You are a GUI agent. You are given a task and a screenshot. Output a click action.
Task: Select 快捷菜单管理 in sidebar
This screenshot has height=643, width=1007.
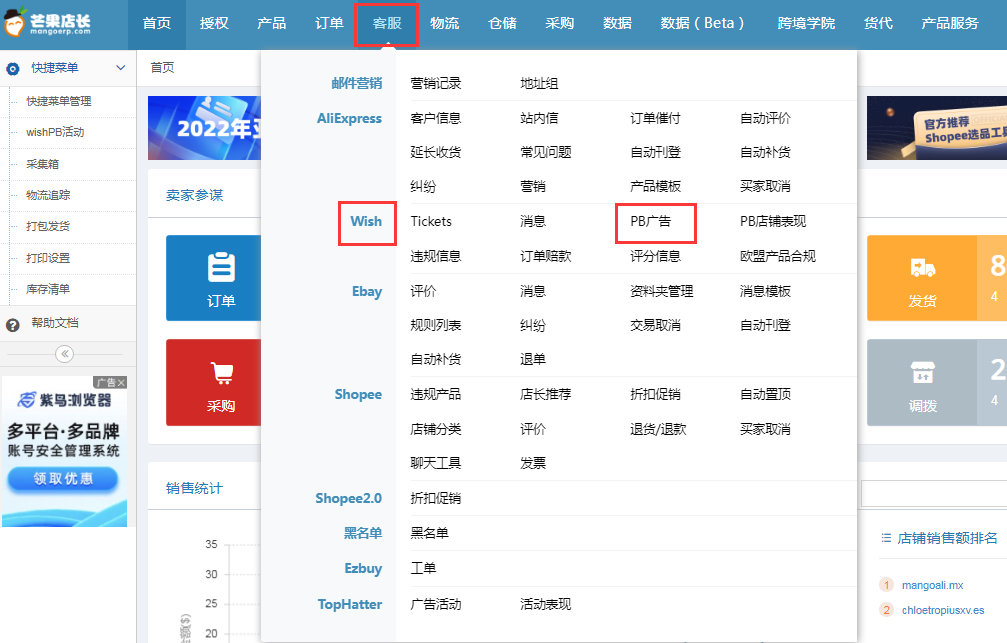point(58,101)
